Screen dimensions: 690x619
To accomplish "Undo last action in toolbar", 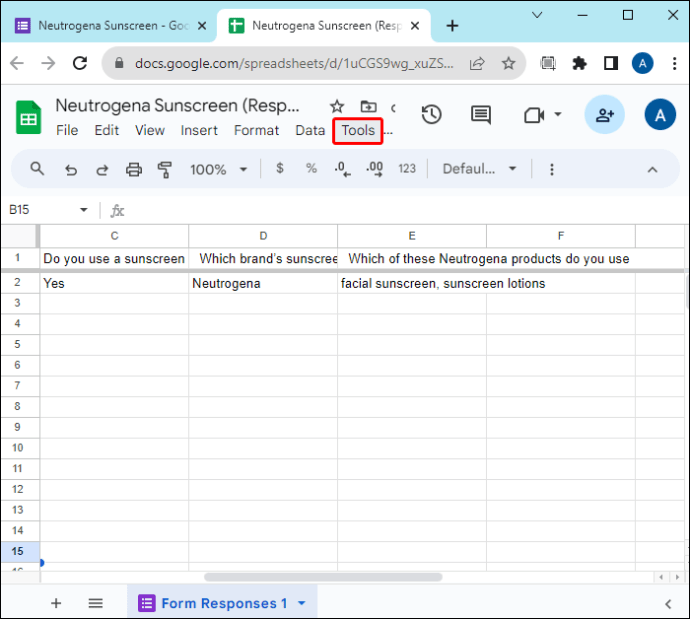I will point(71,169).
